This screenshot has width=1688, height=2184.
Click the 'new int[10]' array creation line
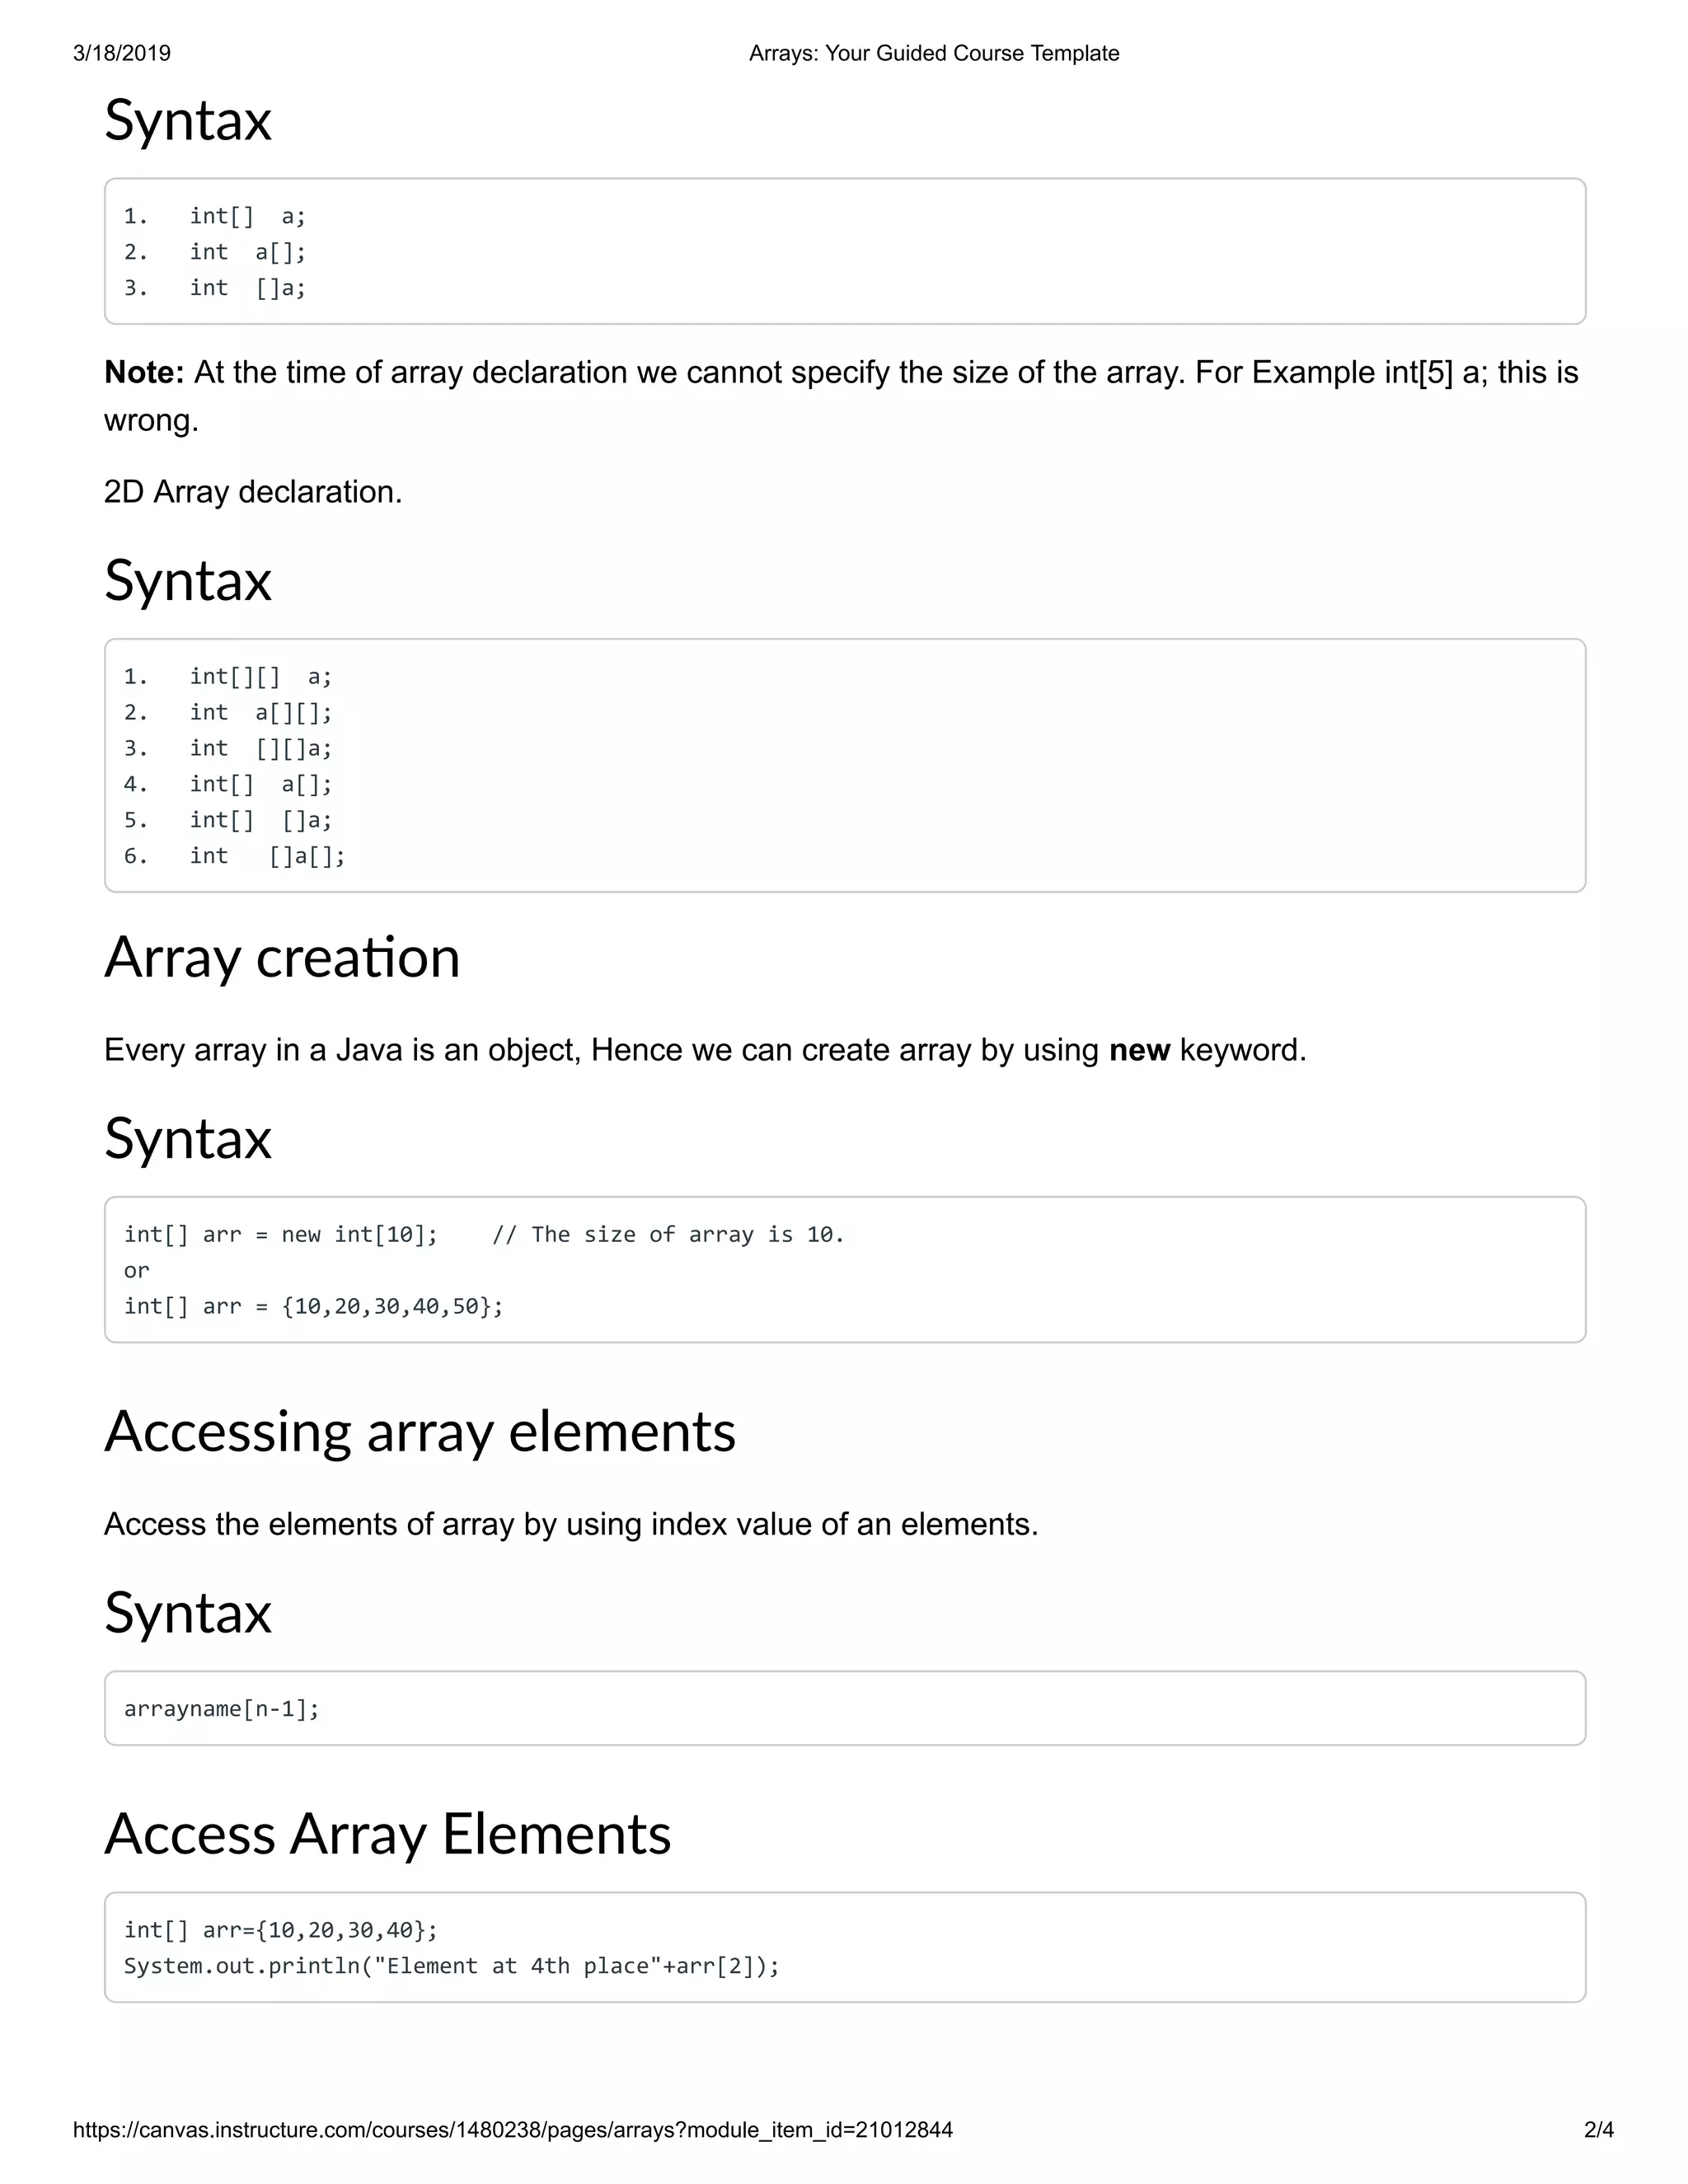(x=282, y=1235)
